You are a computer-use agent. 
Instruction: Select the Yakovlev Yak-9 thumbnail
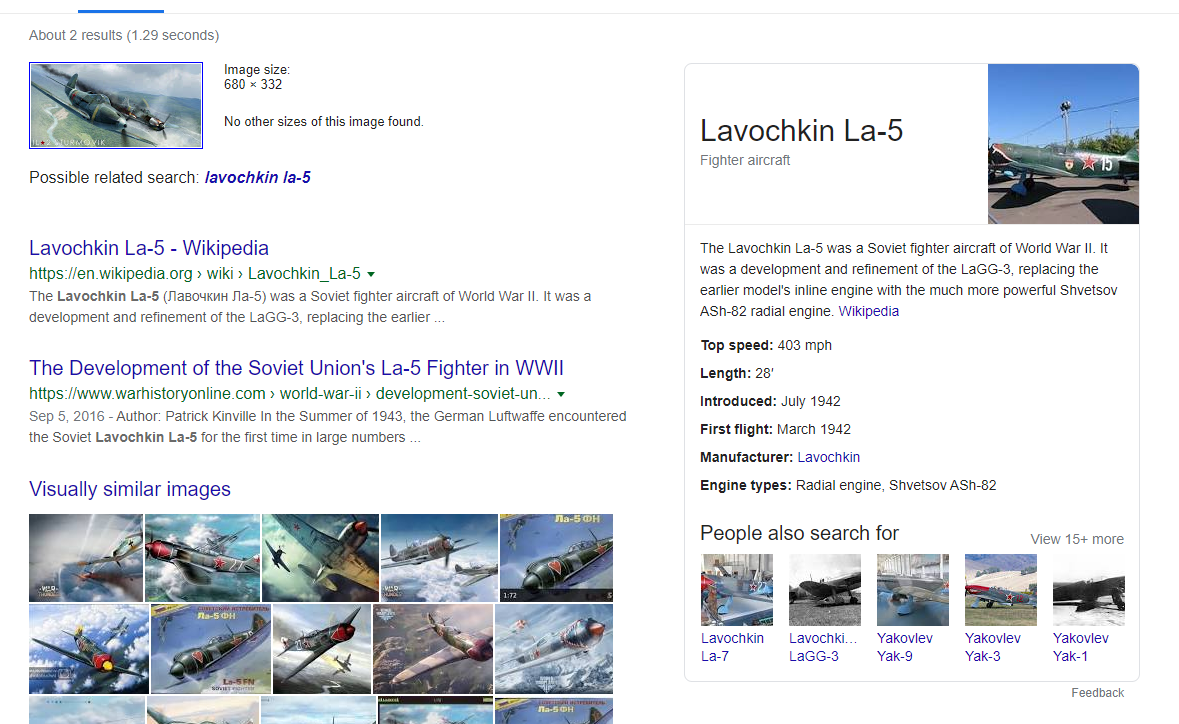(x=913, y=590)
